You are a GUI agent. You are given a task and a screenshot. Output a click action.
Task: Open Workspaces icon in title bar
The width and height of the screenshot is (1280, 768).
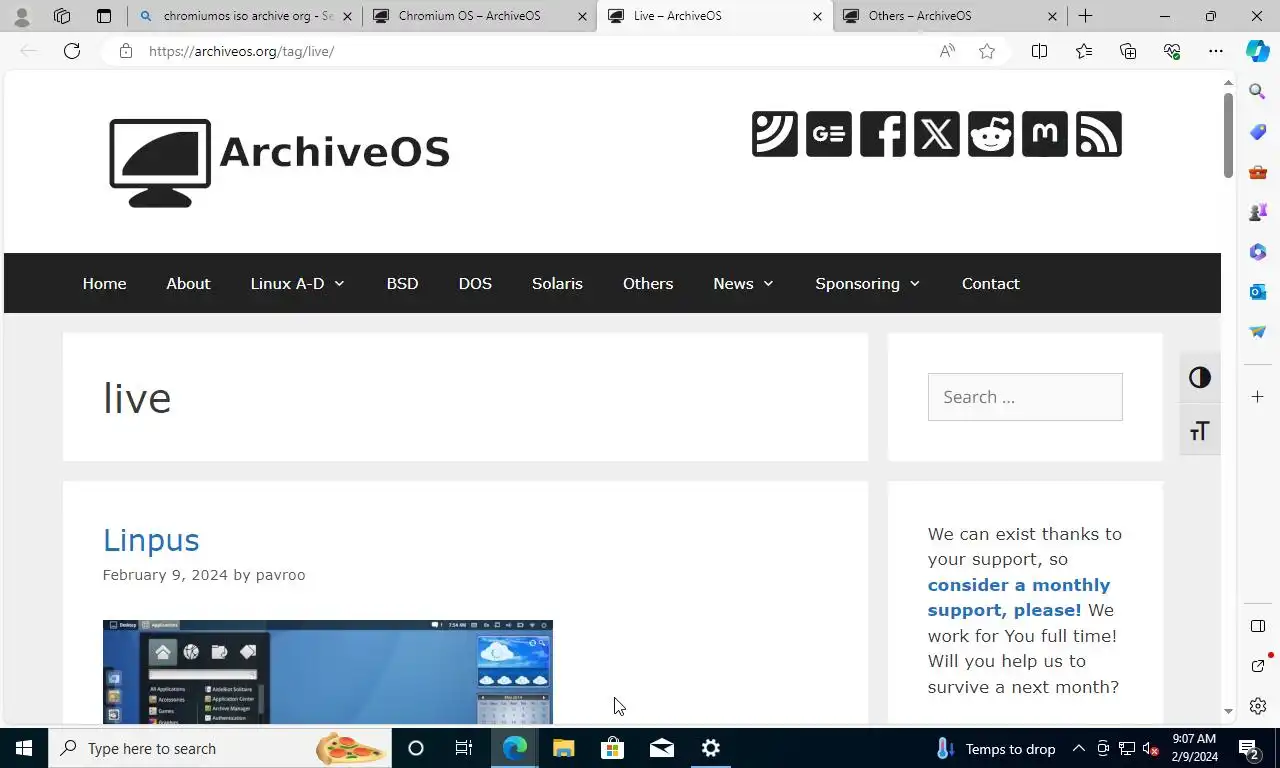tap(62, 16)
